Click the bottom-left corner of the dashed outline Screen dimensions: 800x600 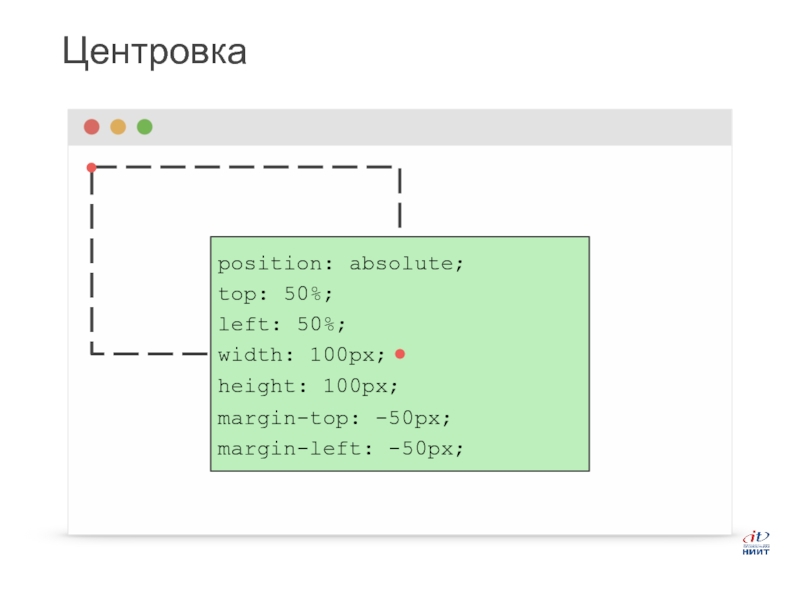[92, 353]
